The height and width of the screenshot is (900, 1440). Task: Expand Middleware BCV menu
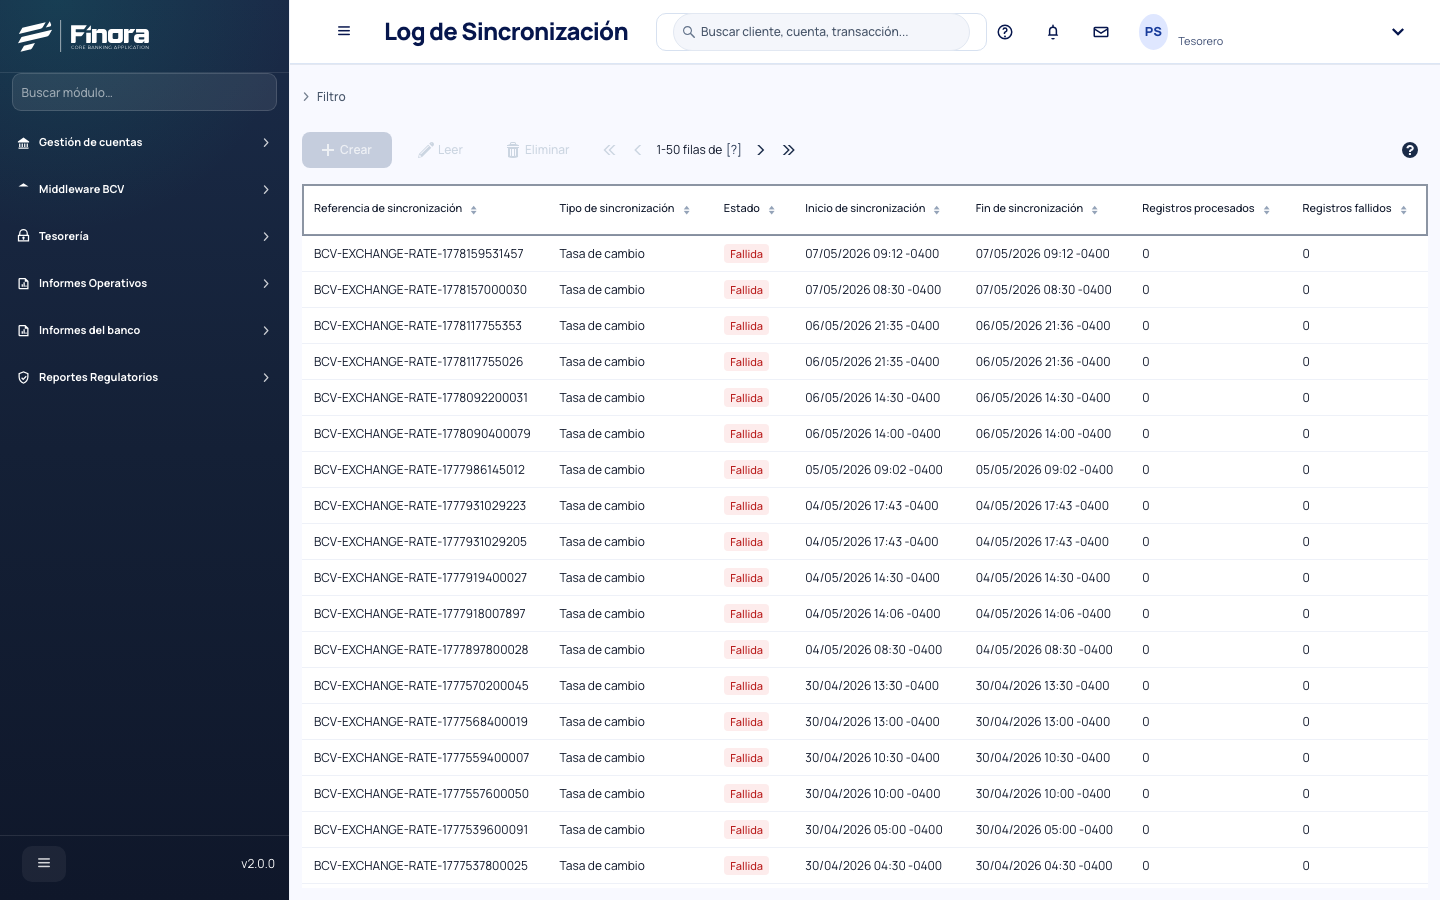[x=144, y=189]
